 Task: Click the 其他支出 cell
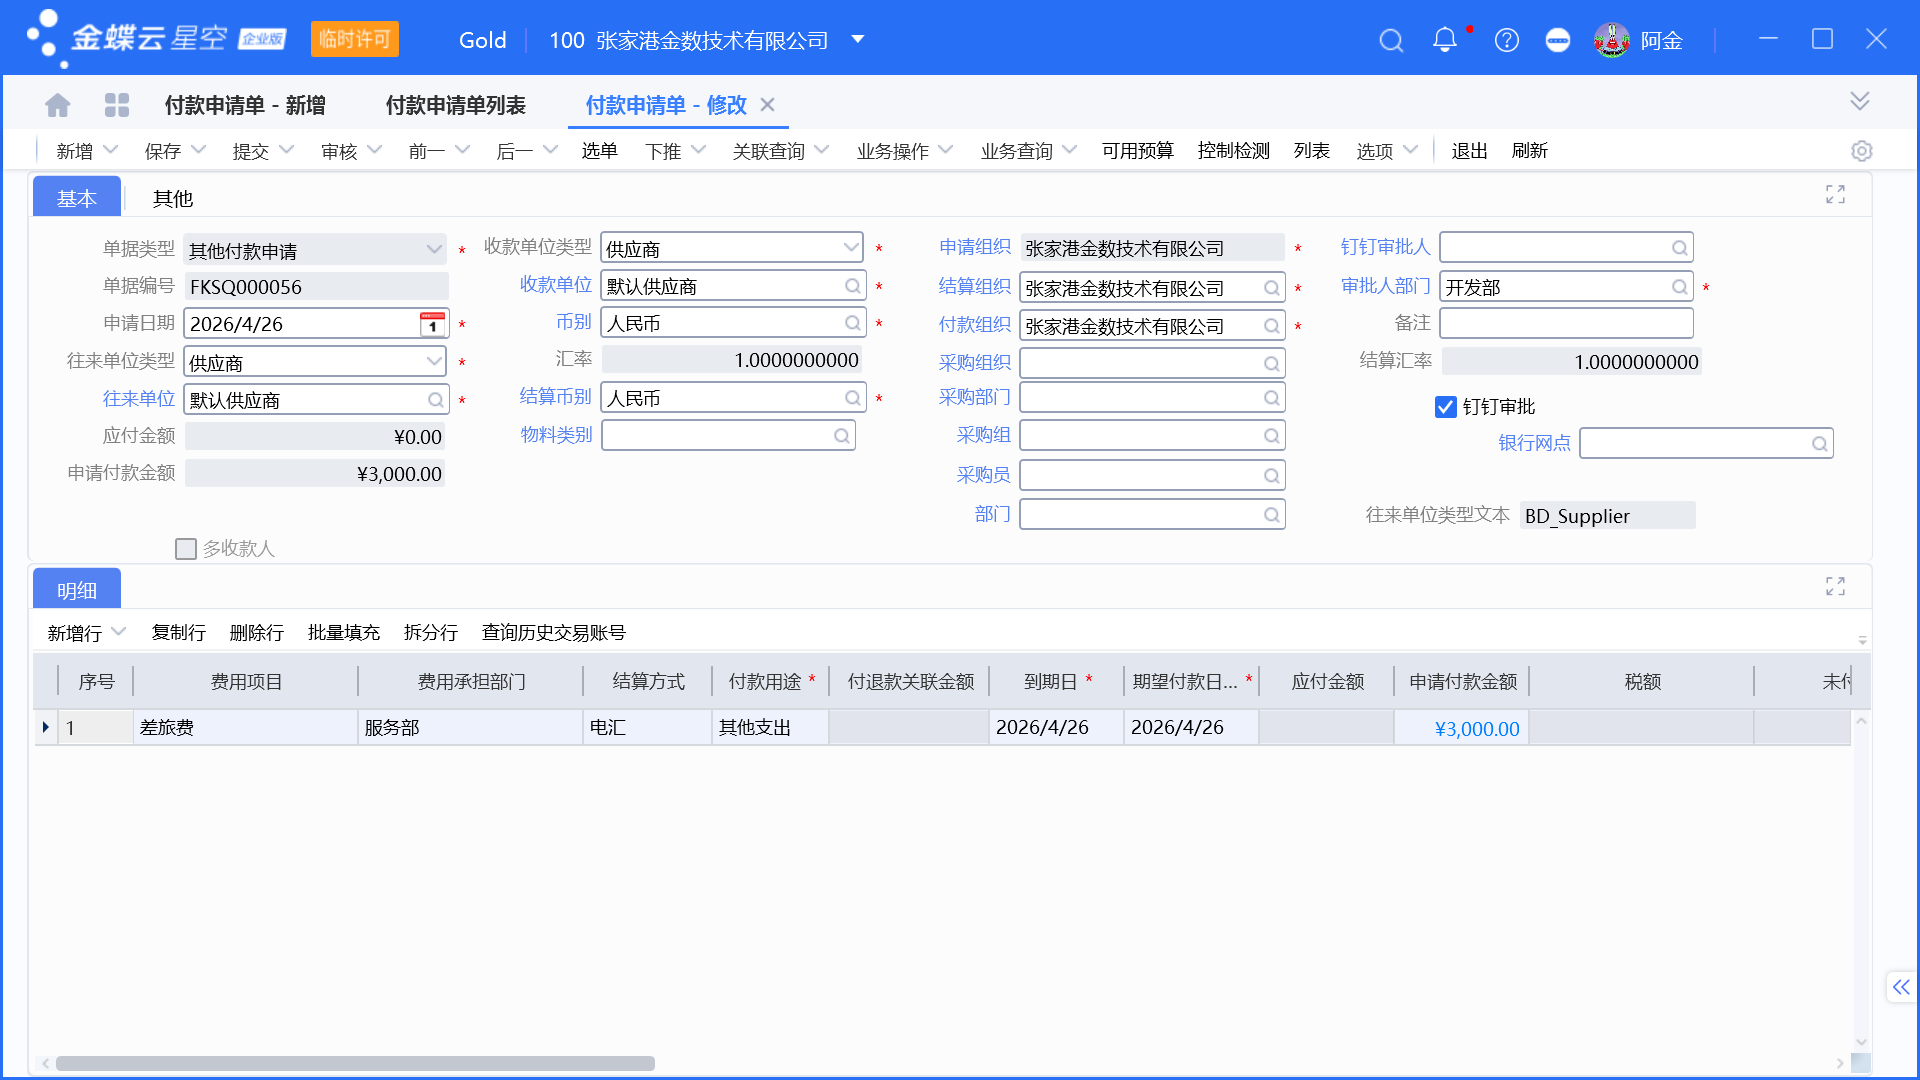[770, 728]
